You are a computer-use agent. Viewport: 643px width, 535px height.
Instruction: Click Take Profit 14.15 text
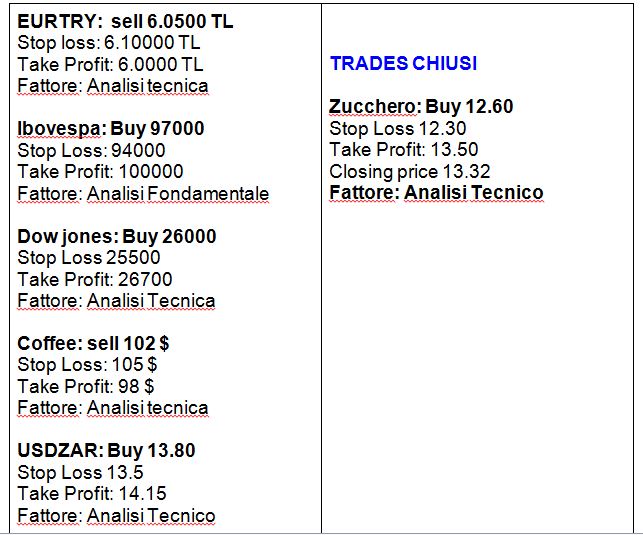pyautogui.click(x=92, y=494)
